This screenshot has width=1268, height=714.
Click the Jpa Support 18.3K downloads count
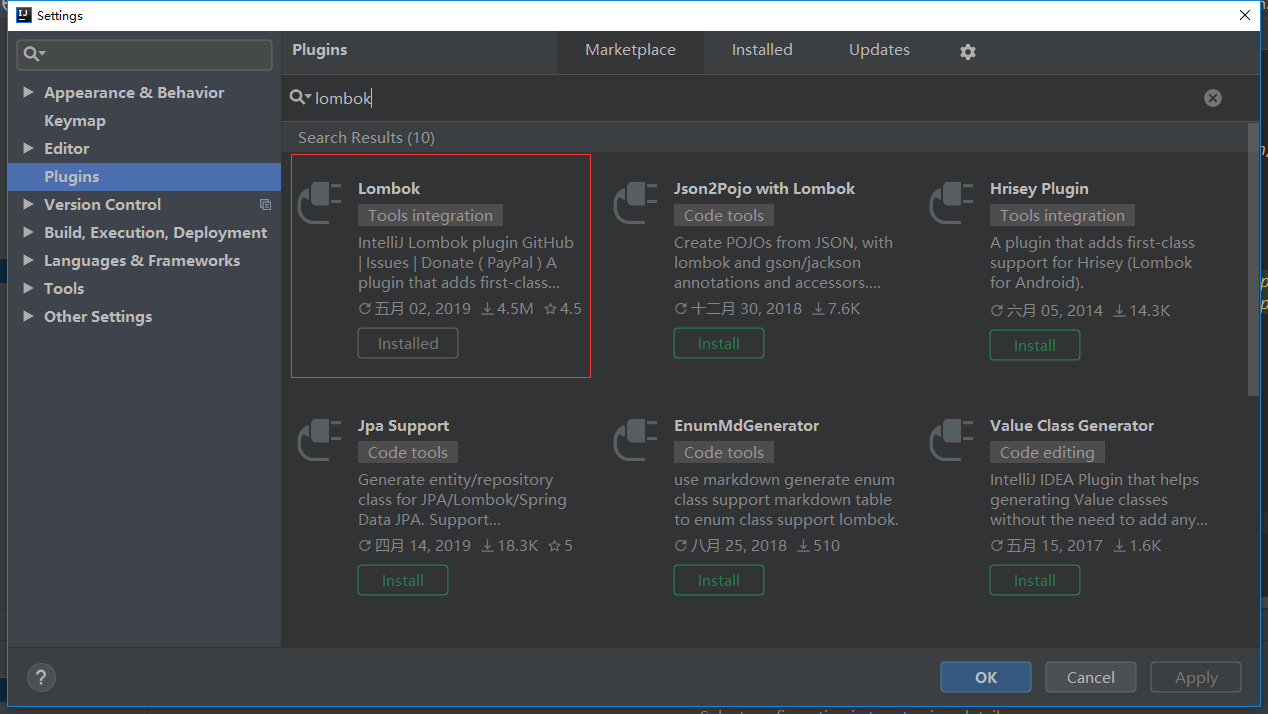click(509, 546)
